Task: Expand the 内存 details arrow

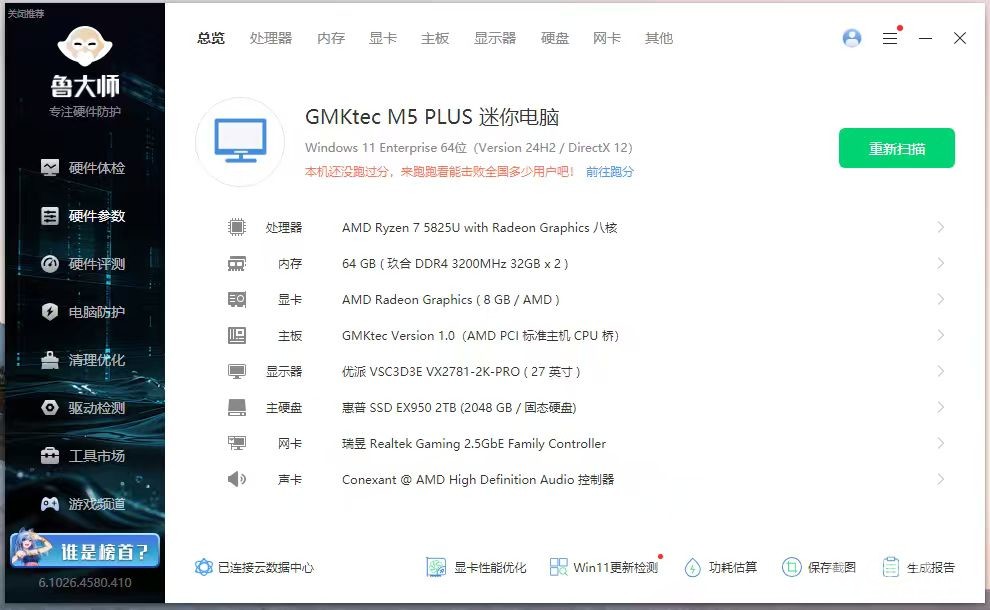Action: point(941,263)
